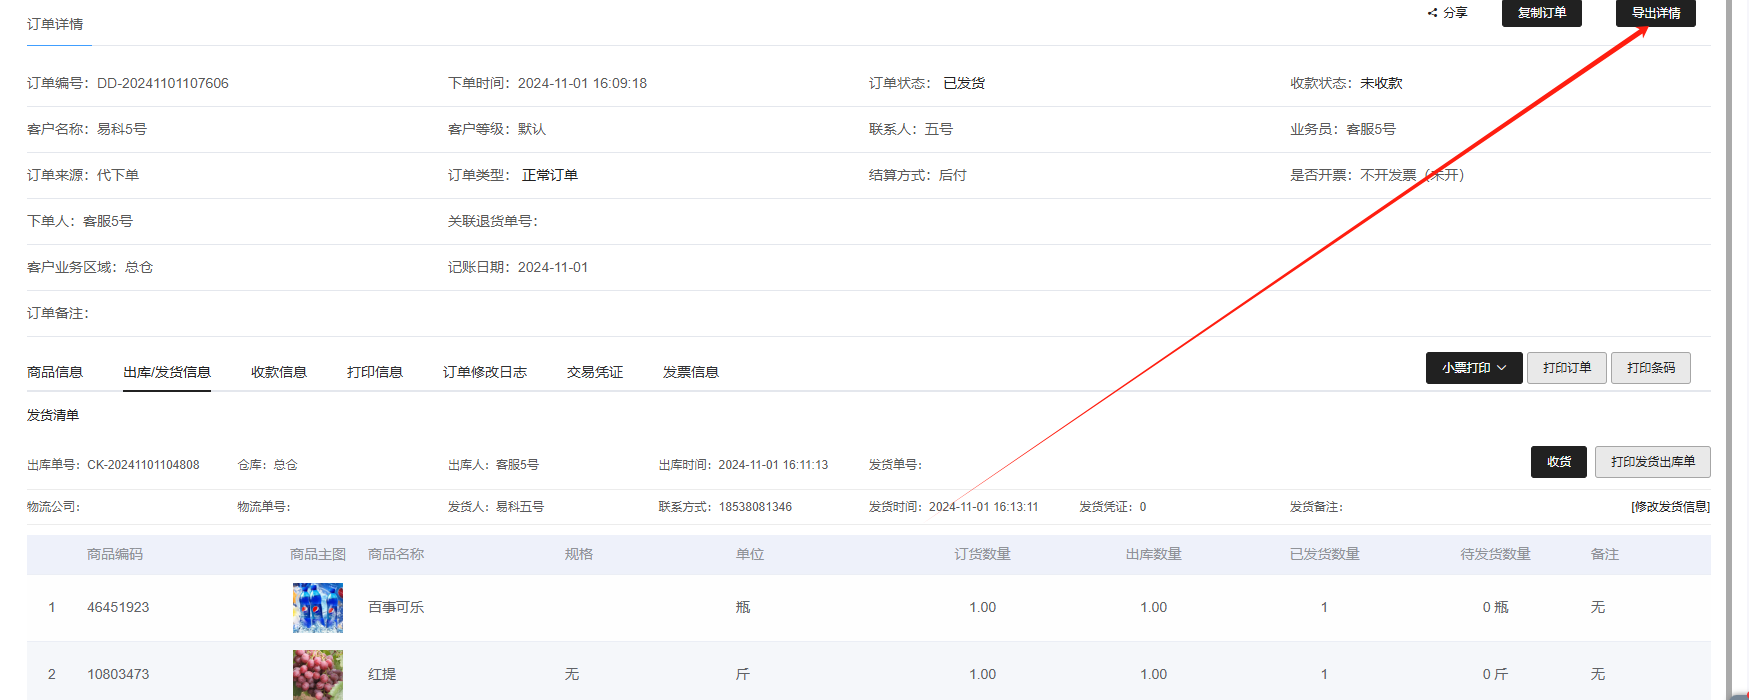
Task: Open the 发票信息 tab
Action: point(691,372)
